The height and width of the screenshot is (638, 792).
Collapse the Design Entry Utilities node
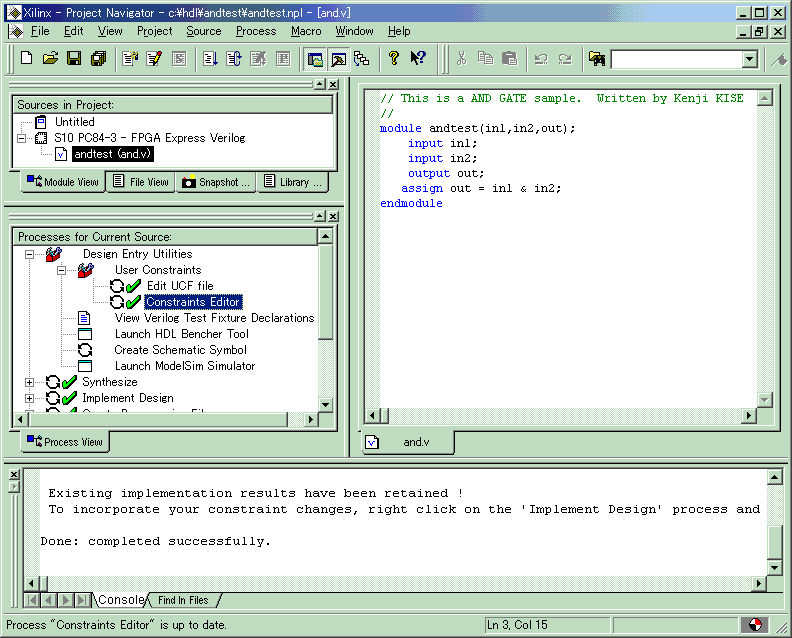pyautogui.click(x=29, y=254)
